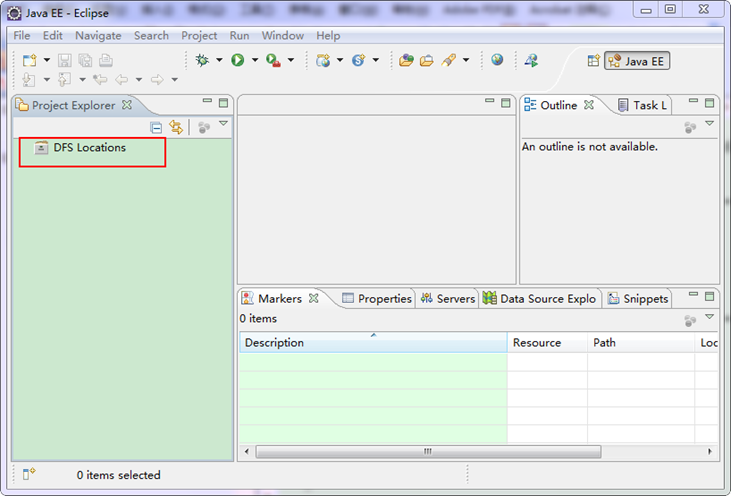This screenshot has width=731, height=496.
Task: Close the Project Explorer view
Action: tap(127, 105)
